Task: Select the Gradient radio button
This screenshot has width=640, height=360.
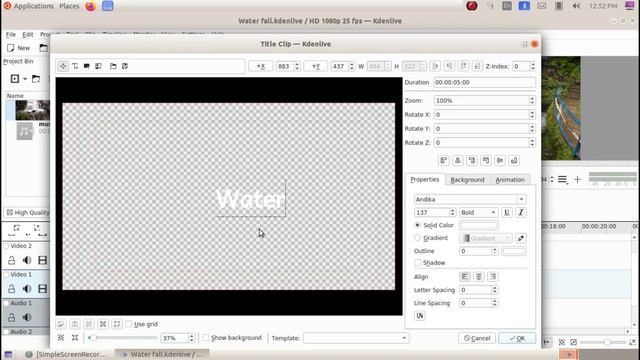Action: pos(417,238)
